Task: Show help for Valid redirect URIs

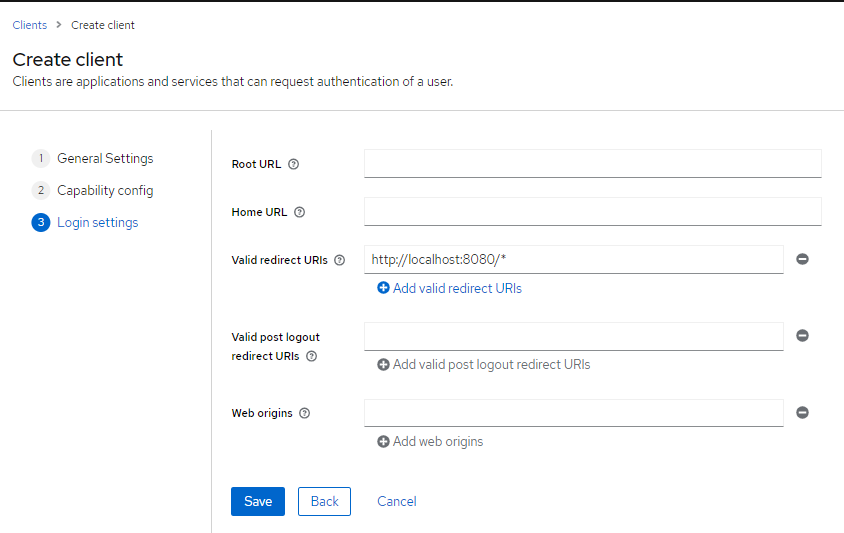Action: (340, 260)
